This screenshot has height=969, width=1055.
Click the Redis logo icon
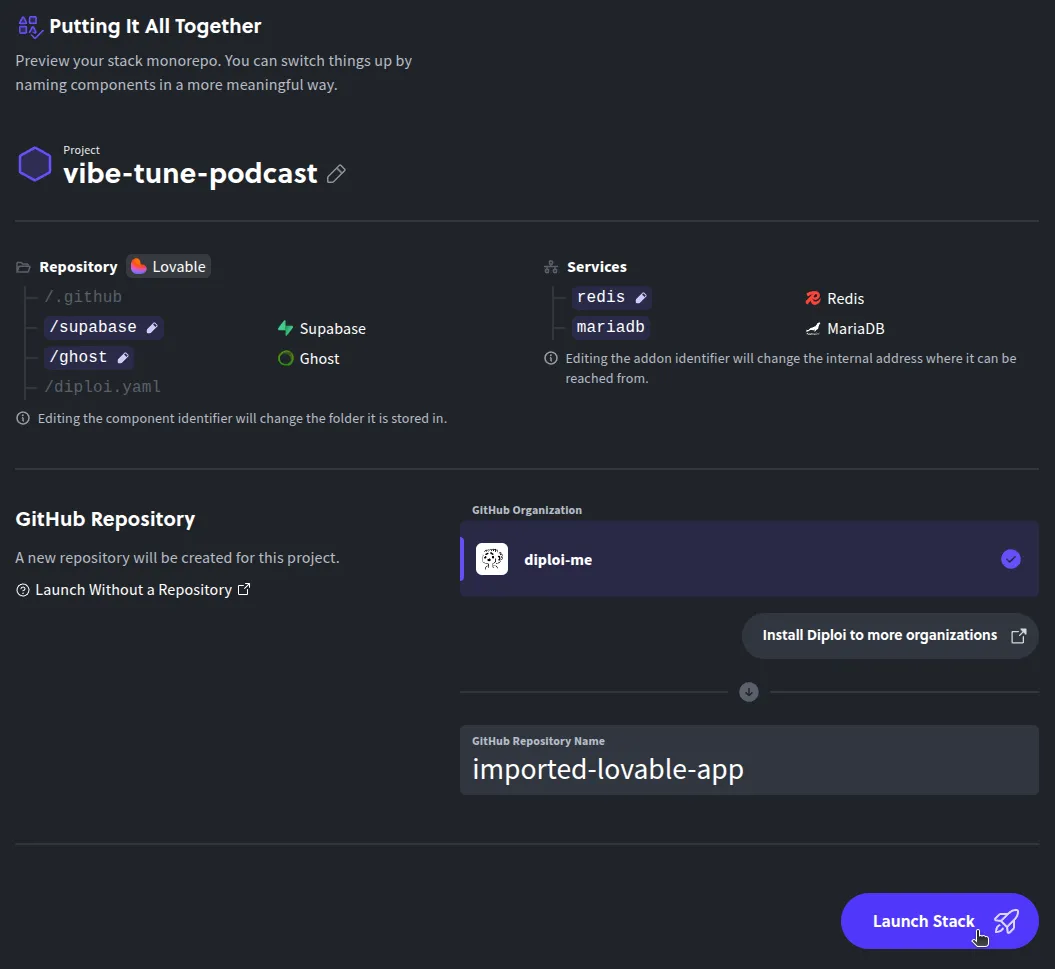(x=813, y=299)
